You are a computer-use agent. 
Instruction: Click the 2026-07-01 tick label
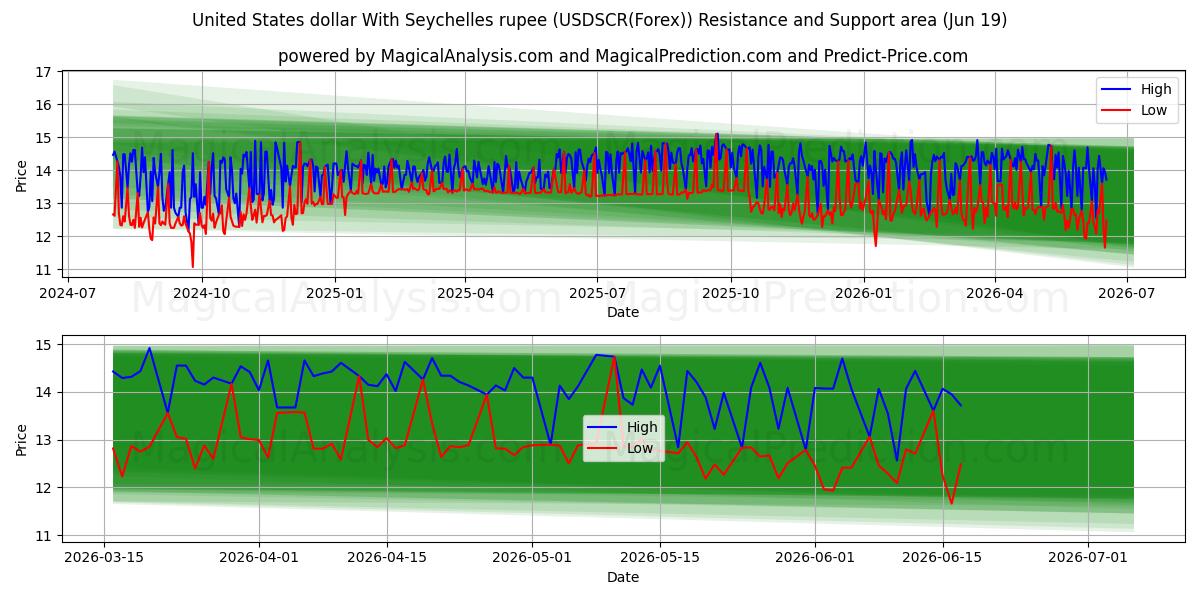point(1089,558)
